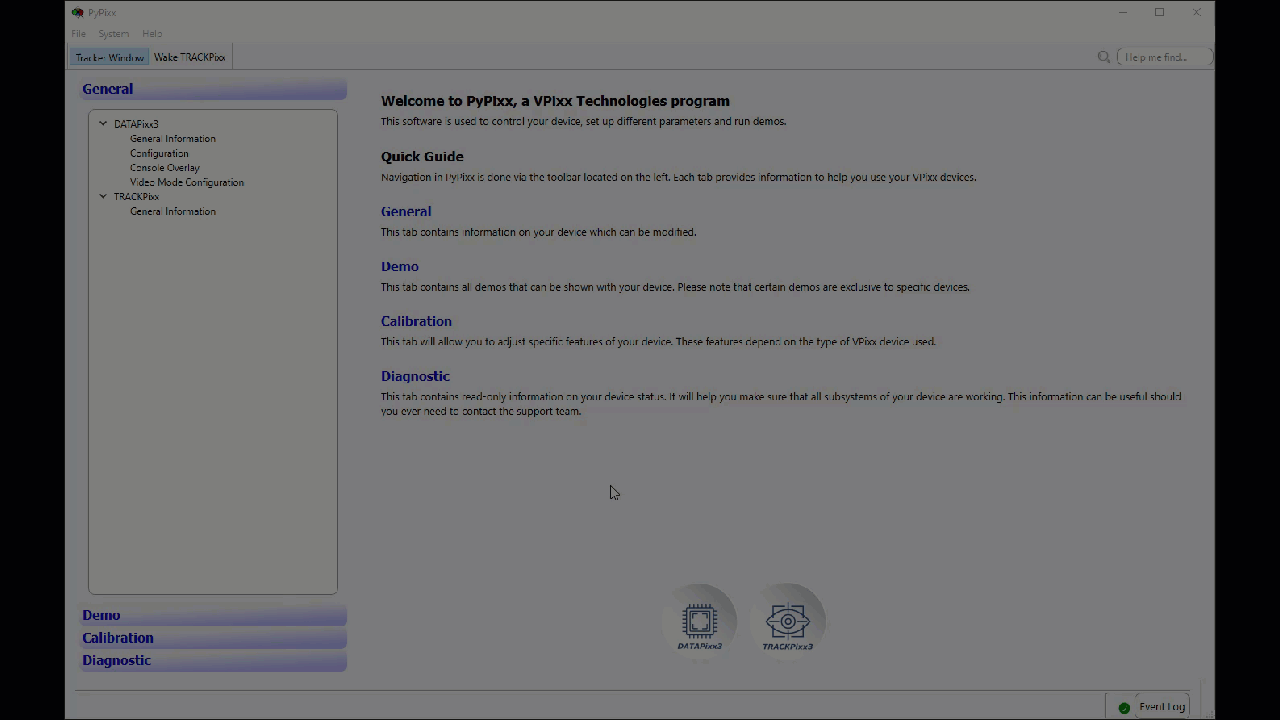The width and height of the screenshot is (1280, 720).
Task: Select Console Overlay in the tree
Action: (x=165, y=168)
